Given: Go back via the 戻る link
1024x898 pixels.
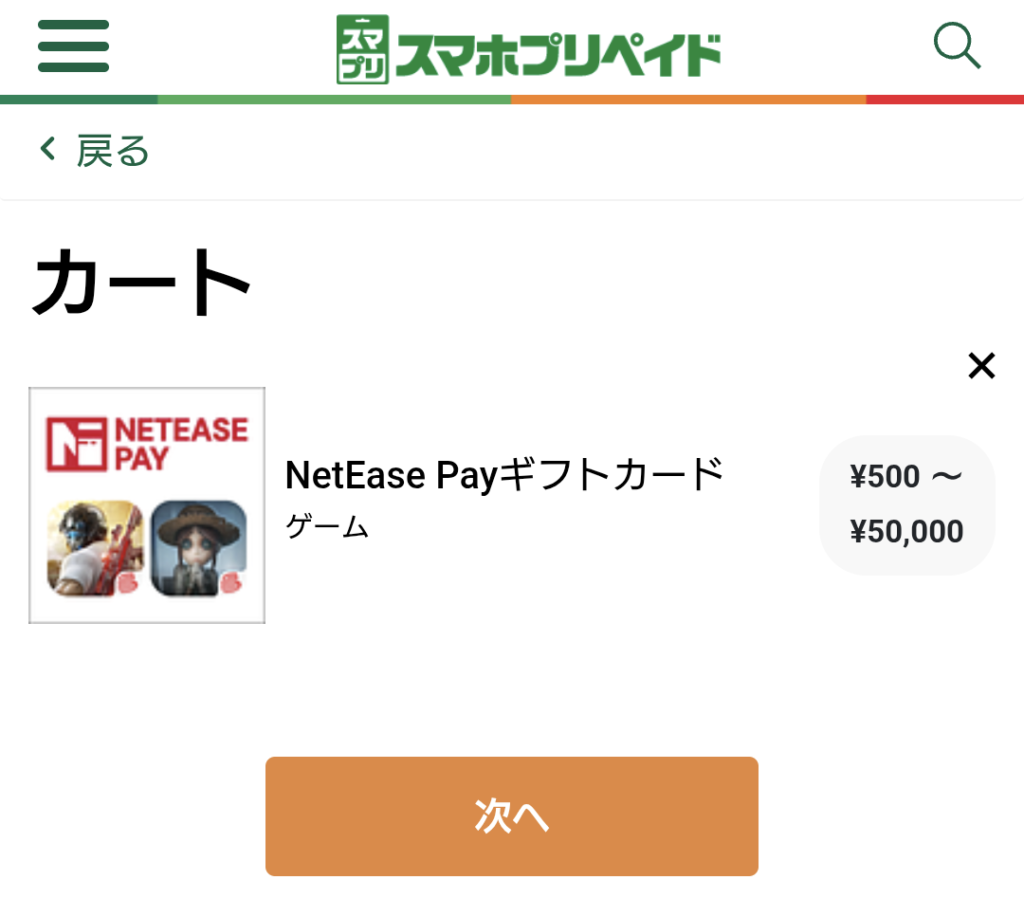Looking at the screenshot, I should (112, 151).
